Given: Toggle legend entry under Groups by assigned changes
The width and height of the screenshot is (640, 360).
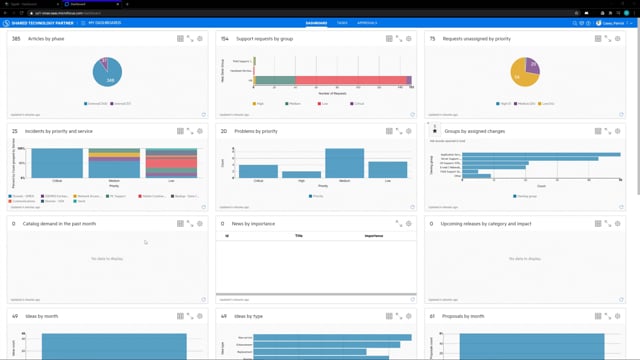Looking at the screenshot, I should click(525, 196).
